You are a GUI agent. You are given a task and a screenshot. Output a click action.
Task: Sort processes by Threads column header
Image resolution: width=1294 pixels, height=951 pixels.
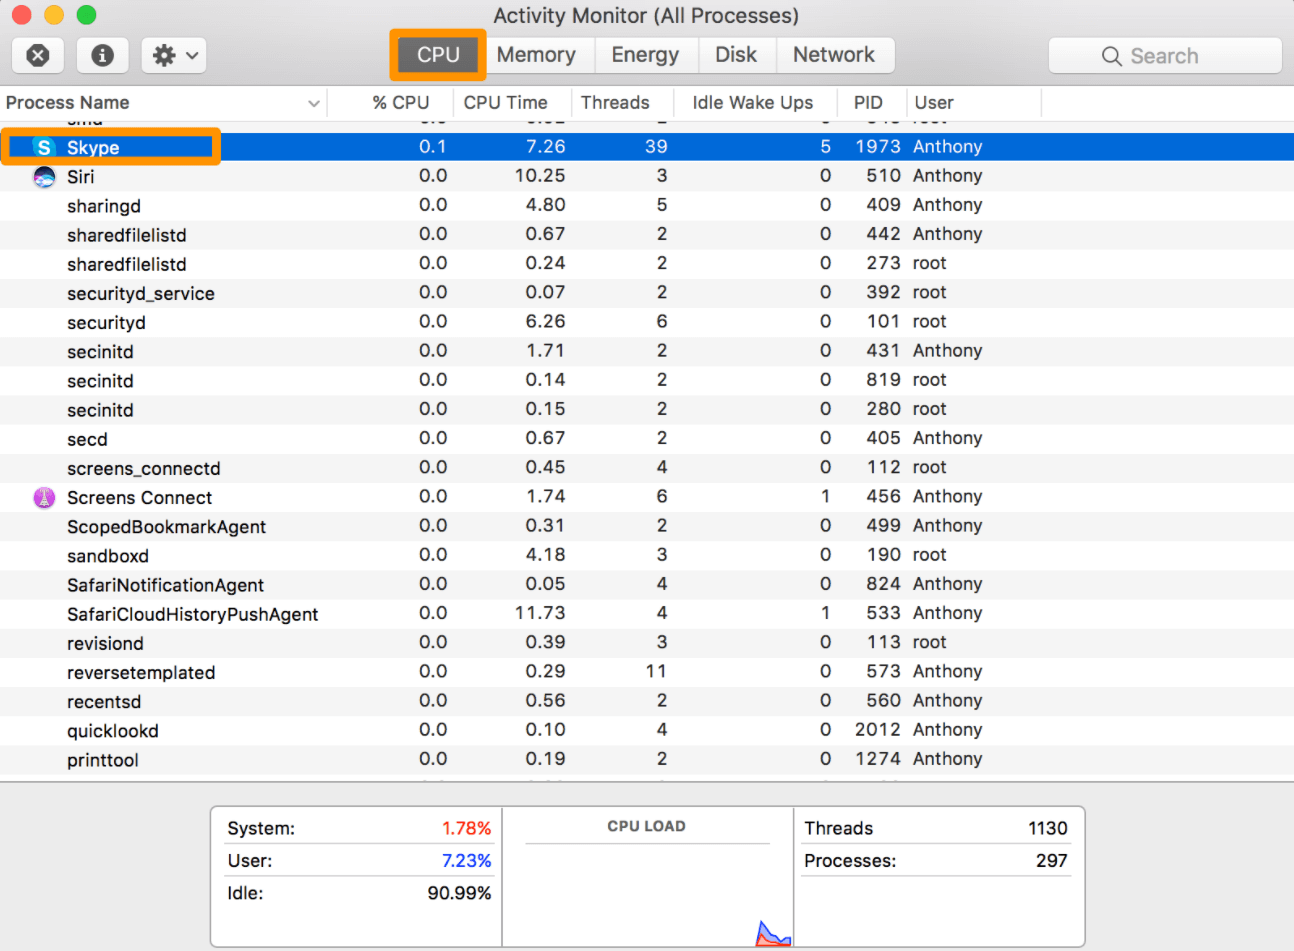pyautogui.click(x=617, y=102)
